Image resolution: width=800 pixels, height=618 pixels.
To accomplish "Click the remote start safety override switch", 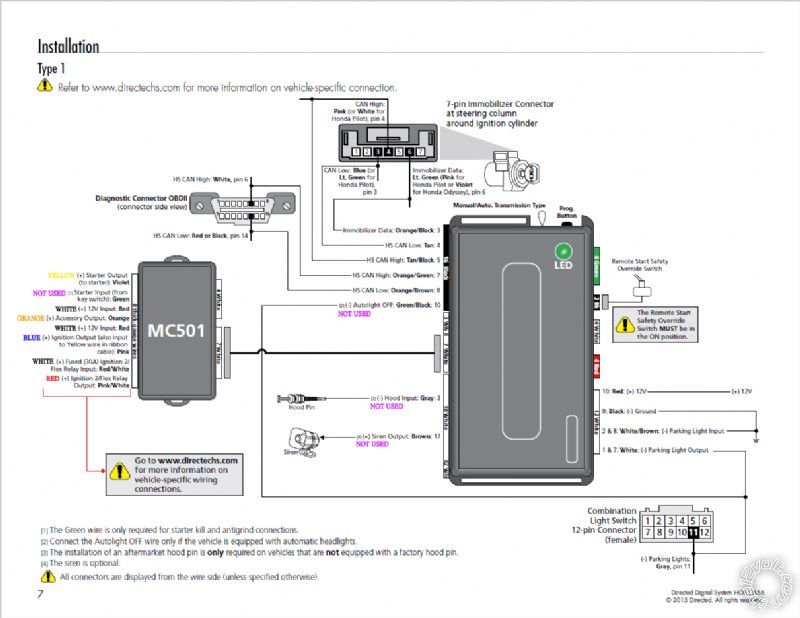I will 641,287.
